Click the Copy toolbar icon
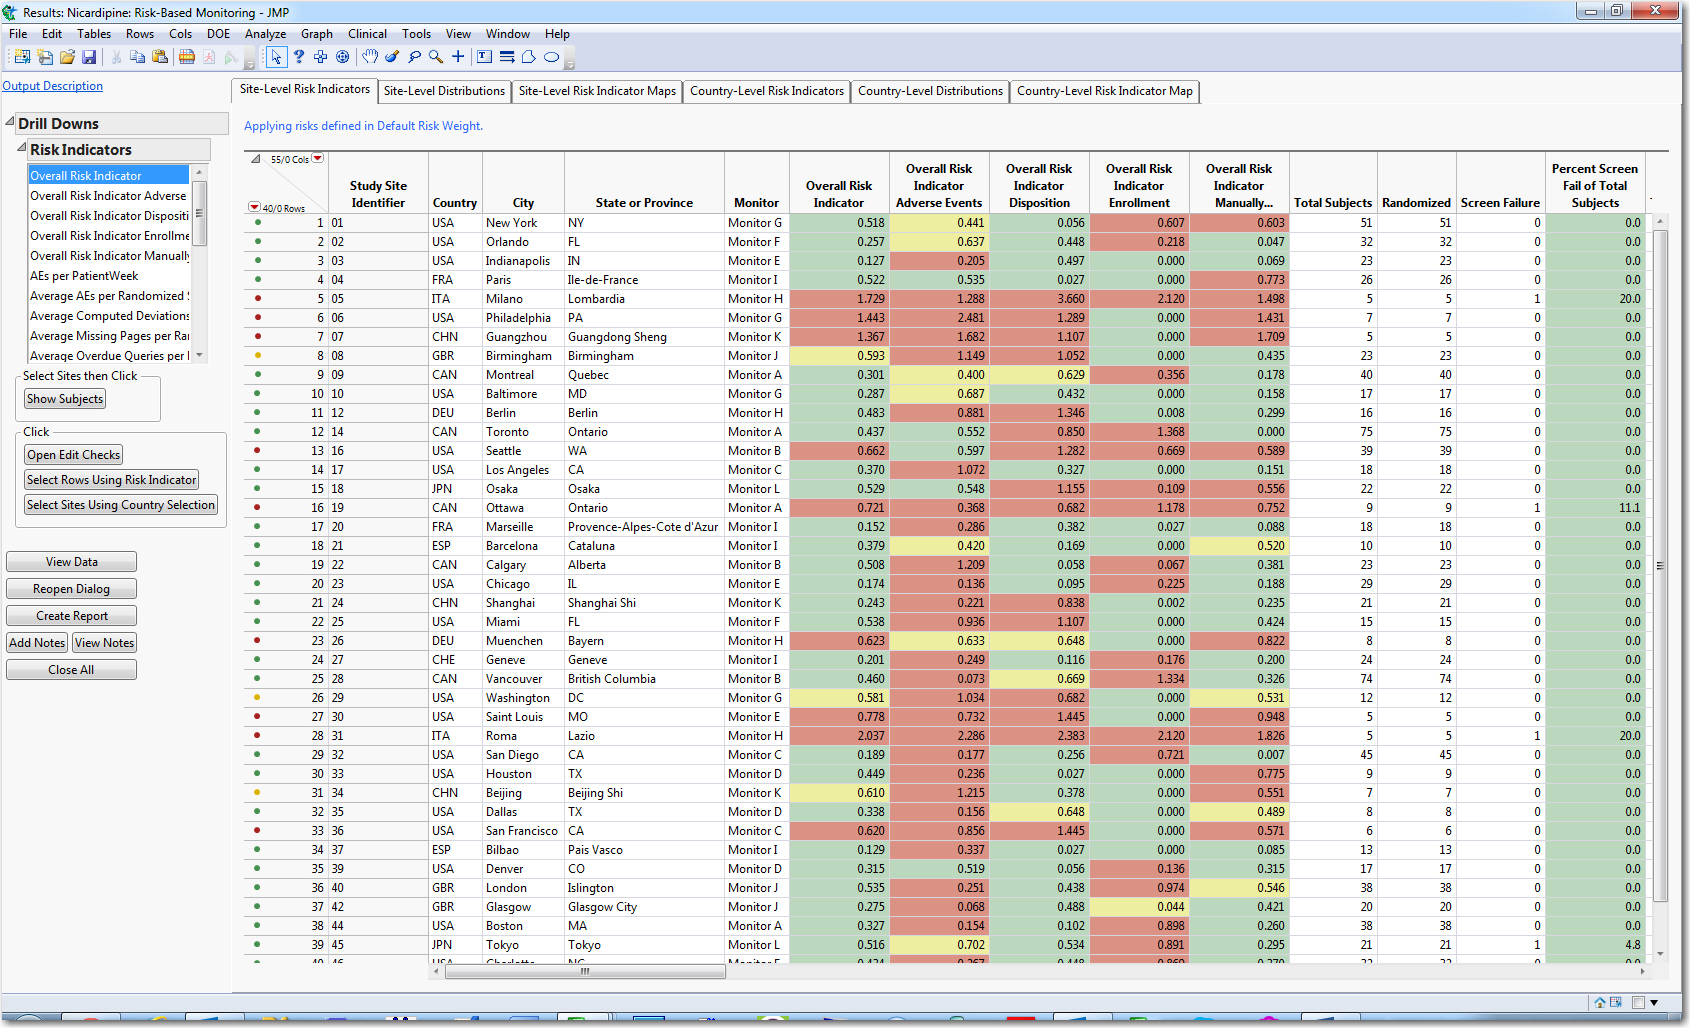1690x1028 pixels. pyautogui.click(x=138, y=57)
